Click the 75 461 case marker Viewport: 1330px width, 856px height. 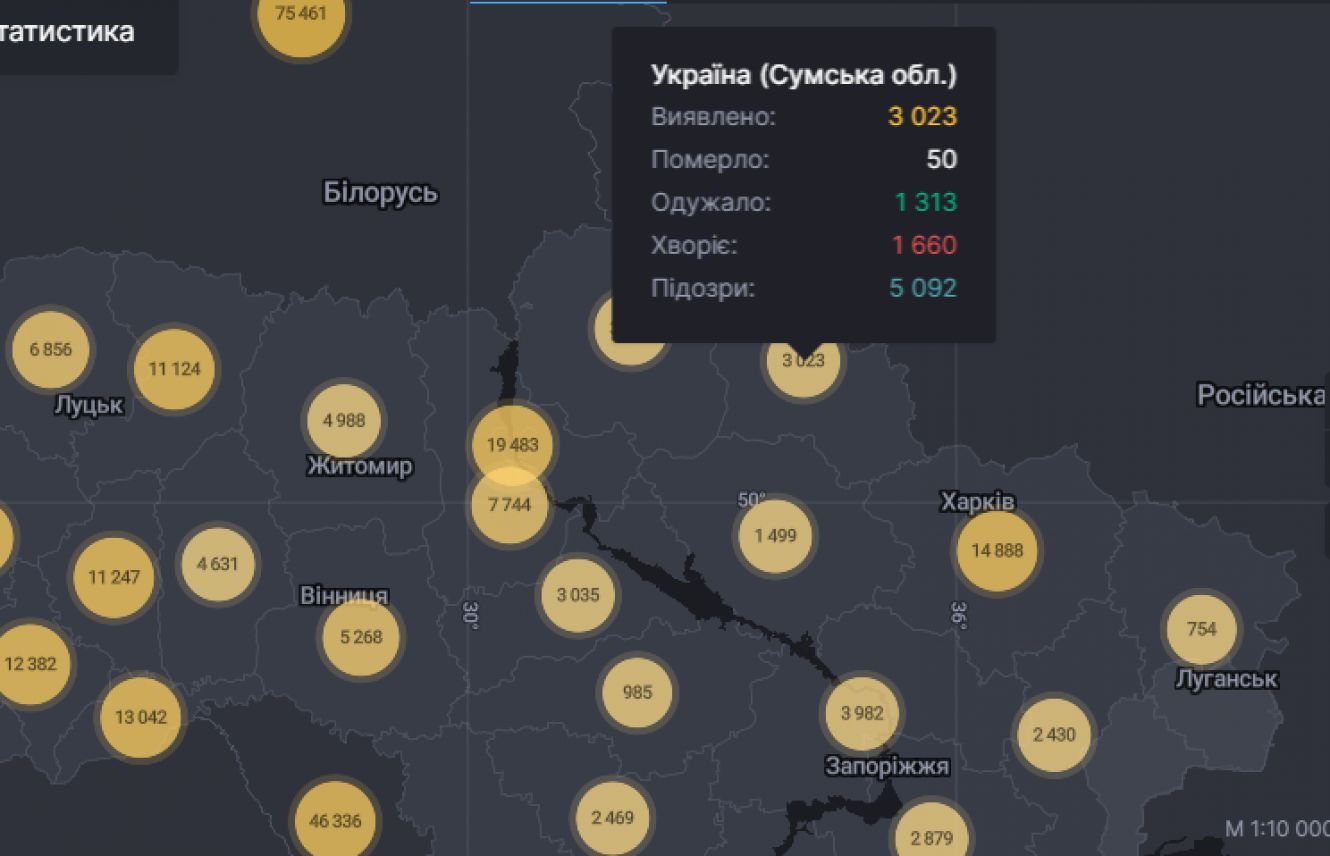301,14
